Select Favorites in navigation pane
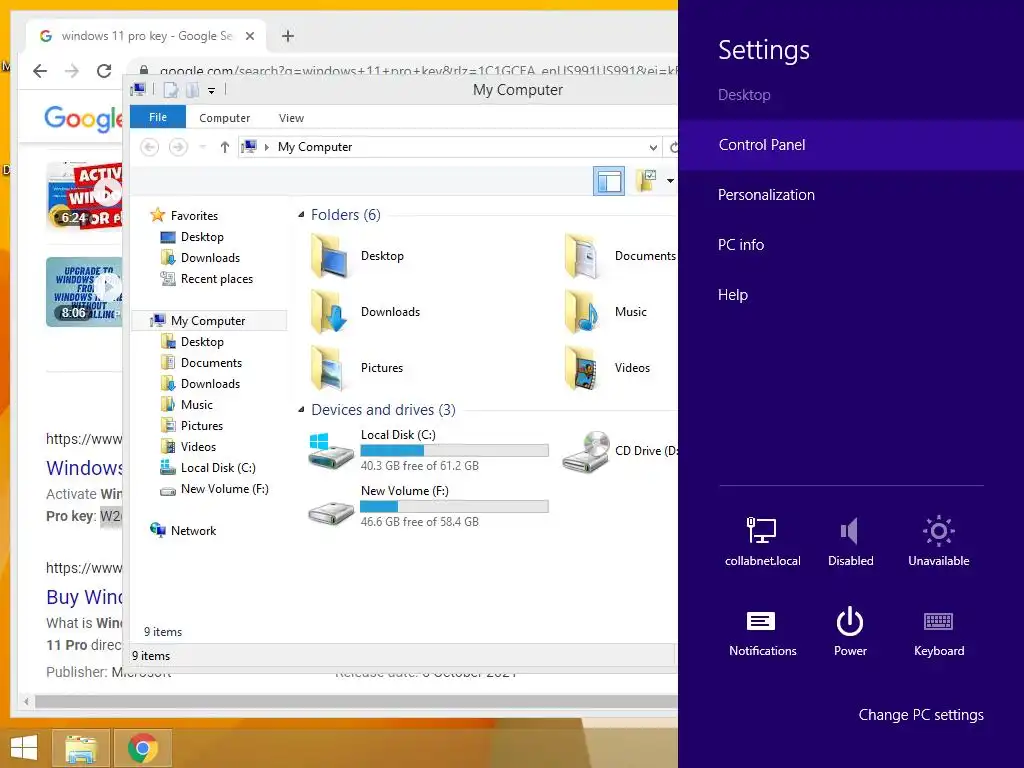Image resolution: width=1024 pixels, height=768 pixels. (x=184, y=216)
